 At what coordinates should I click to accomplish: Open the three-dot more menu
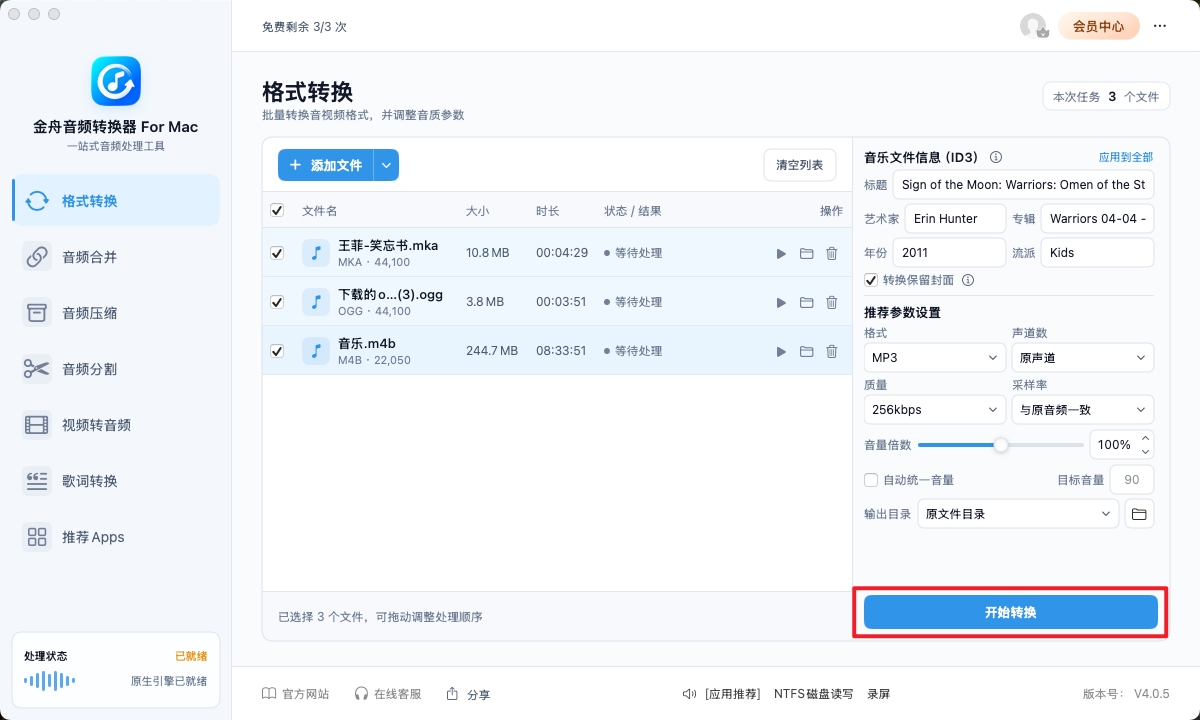pos(1160,27)
